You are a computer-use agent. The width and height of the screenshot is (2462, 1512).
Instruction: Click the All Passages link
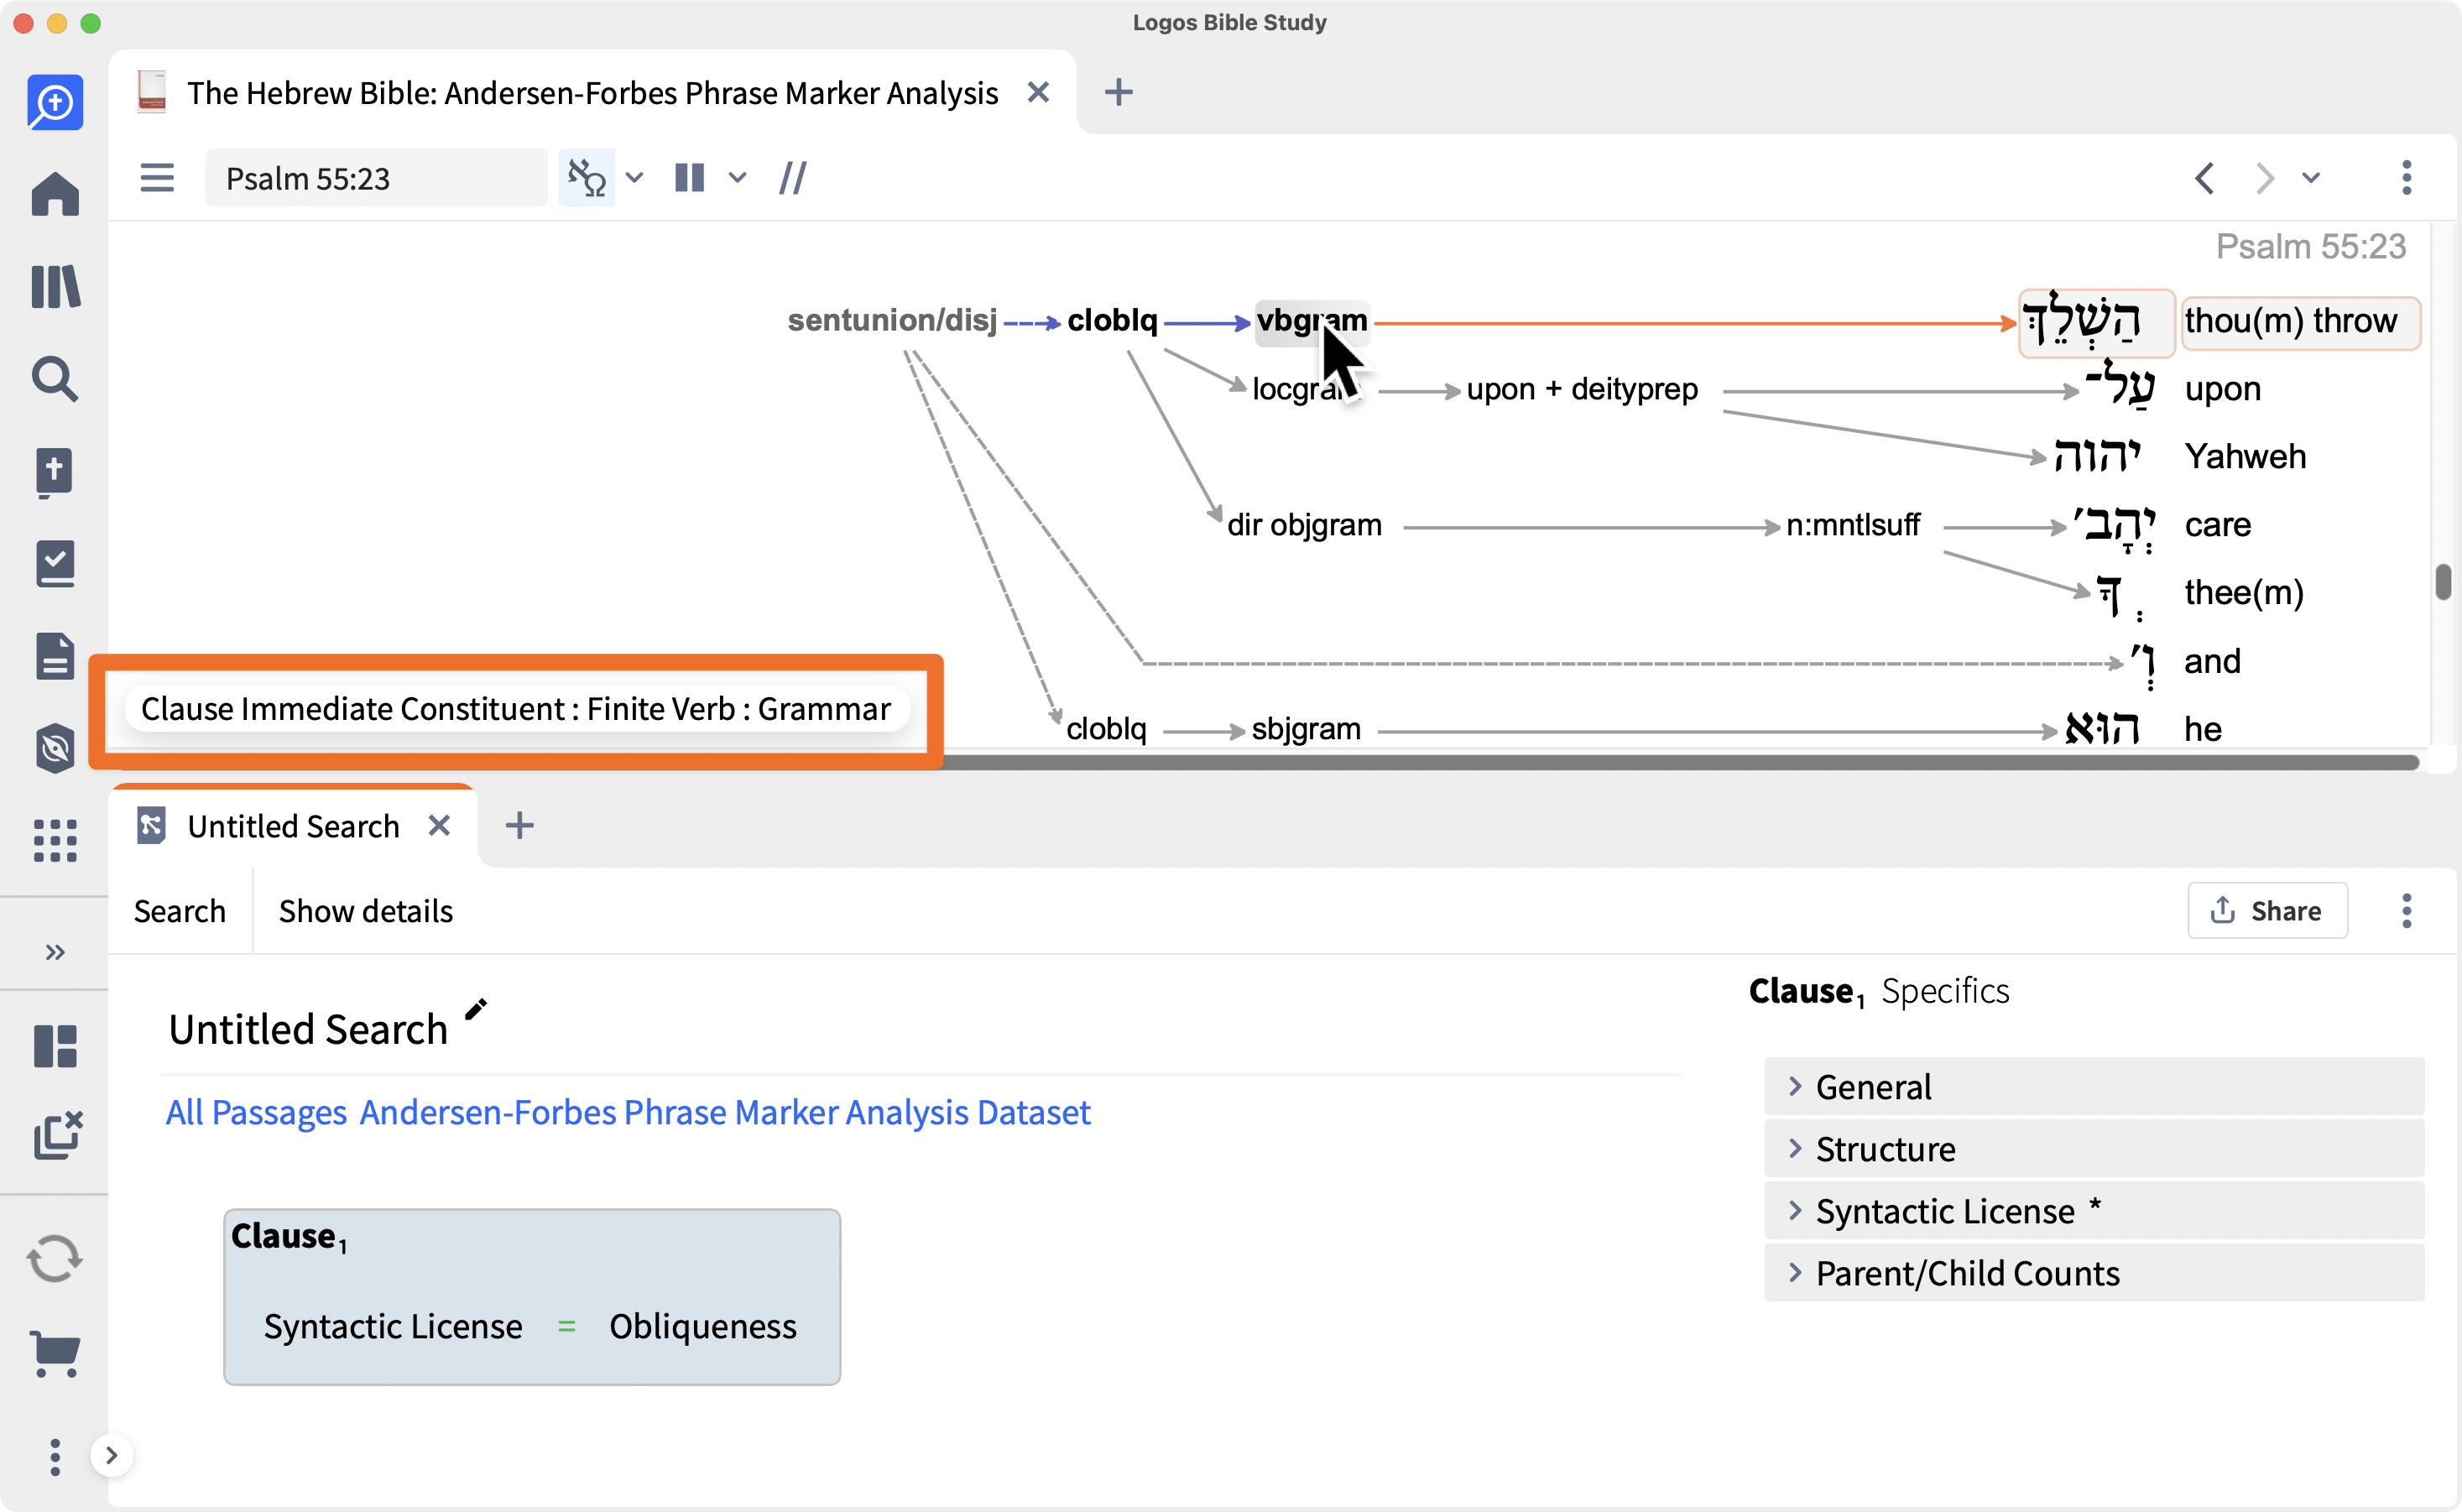pos(256,1112)
